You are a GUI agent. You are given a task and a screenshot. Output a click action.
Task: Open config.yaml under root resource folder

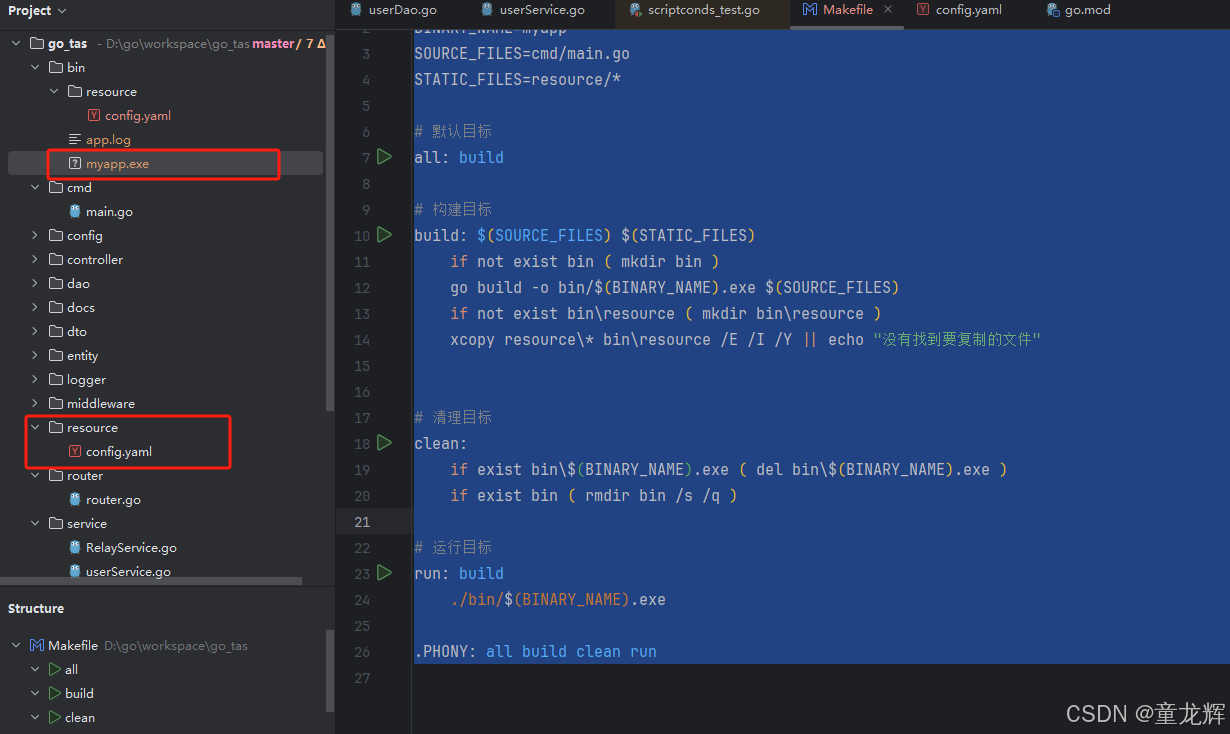tap(119, 452)
